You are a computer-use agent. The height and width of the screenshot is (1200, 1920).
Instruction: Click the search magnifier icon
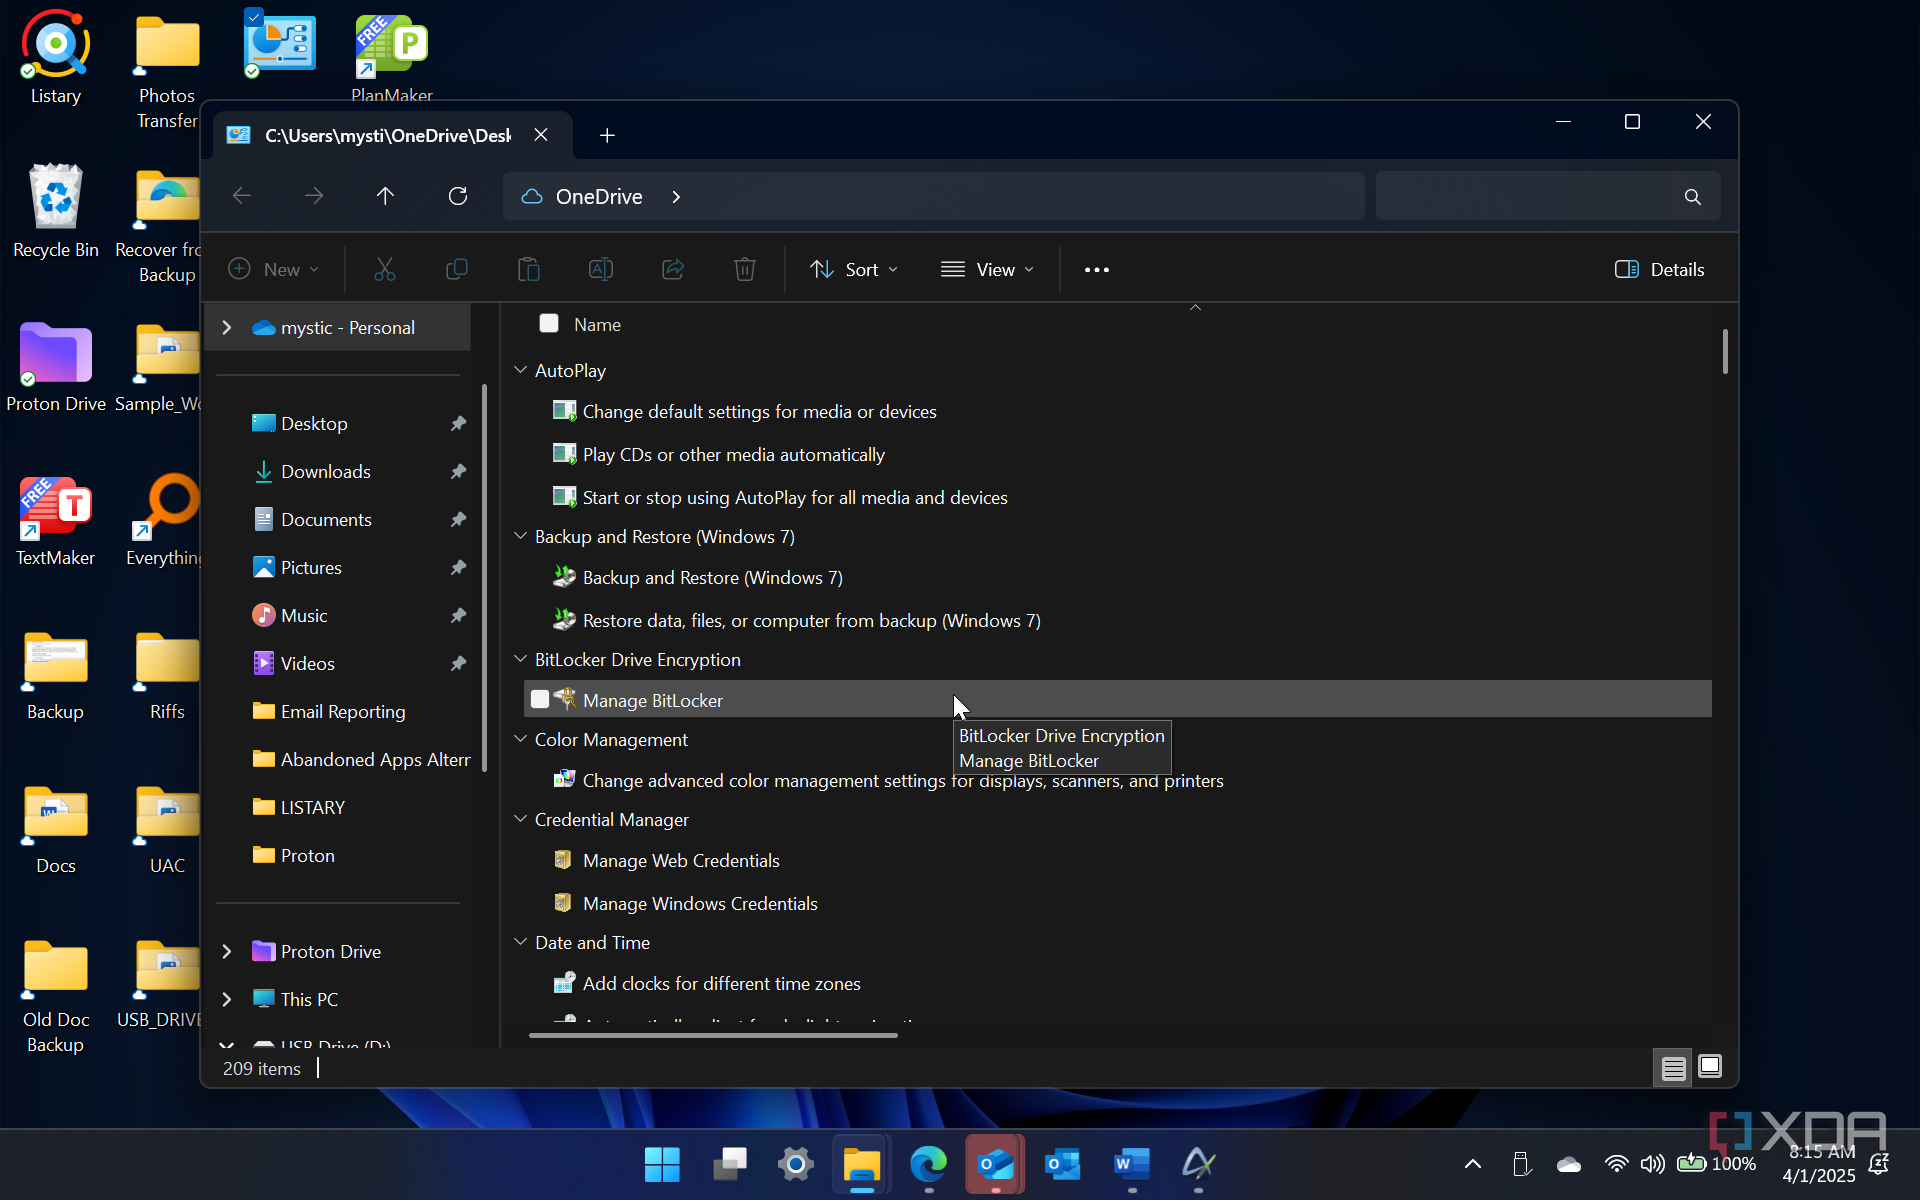pyautogui.click(x=1692, y=197)
